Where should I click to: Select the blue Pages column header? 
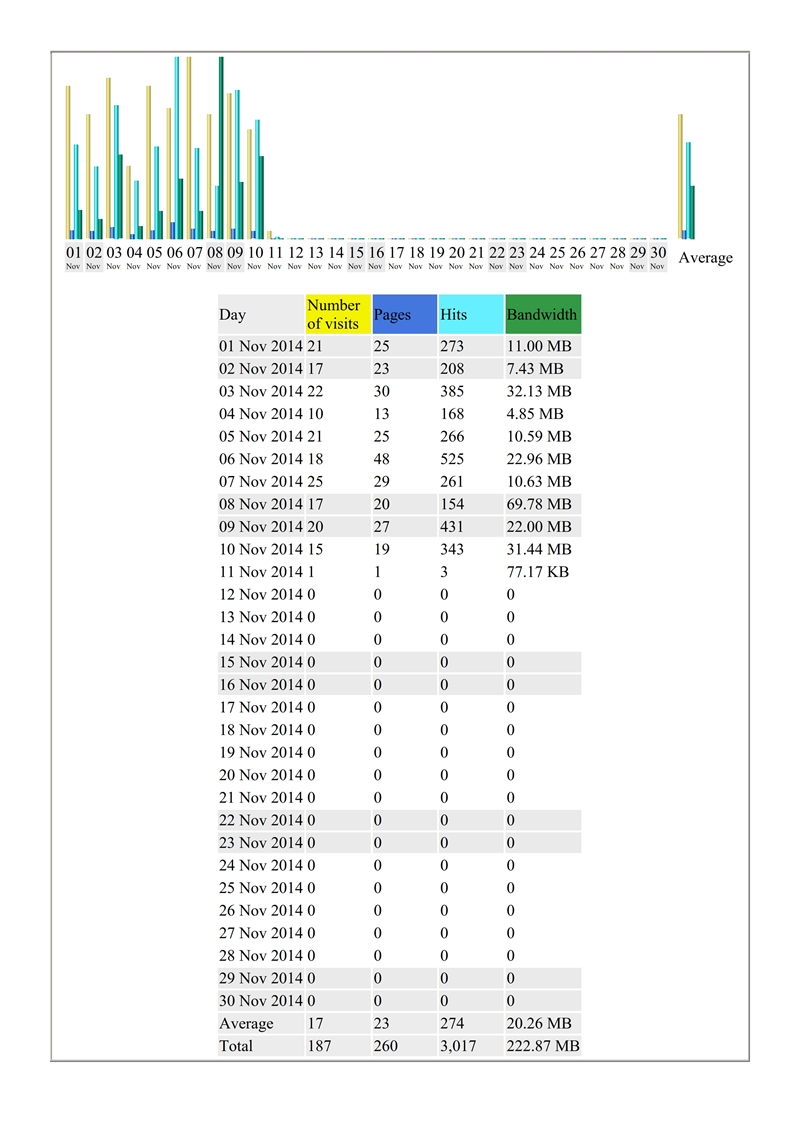[x=404, y=314]
